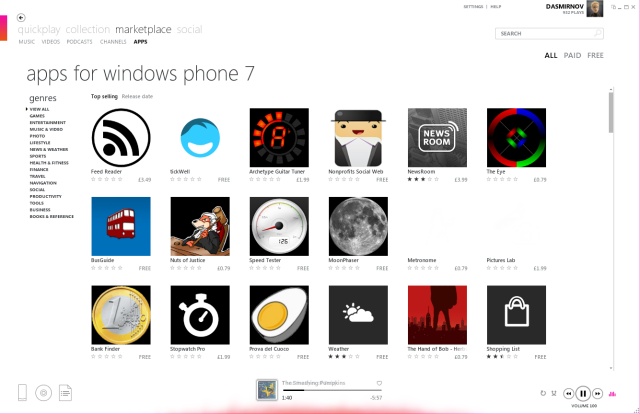Click the user profile picture
Viewport: 640px width, 414px height.
(595, 9)
